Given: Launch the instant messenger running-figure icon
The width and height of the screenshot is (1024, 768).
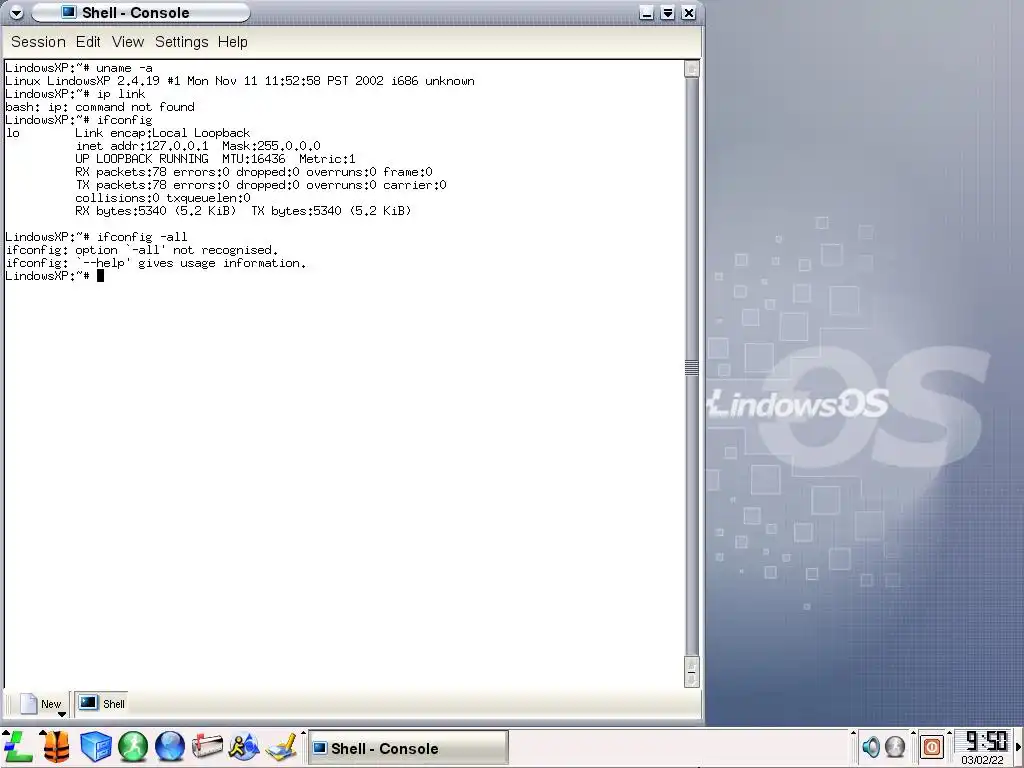Looking at the screenshot, I should coord(244,746).
